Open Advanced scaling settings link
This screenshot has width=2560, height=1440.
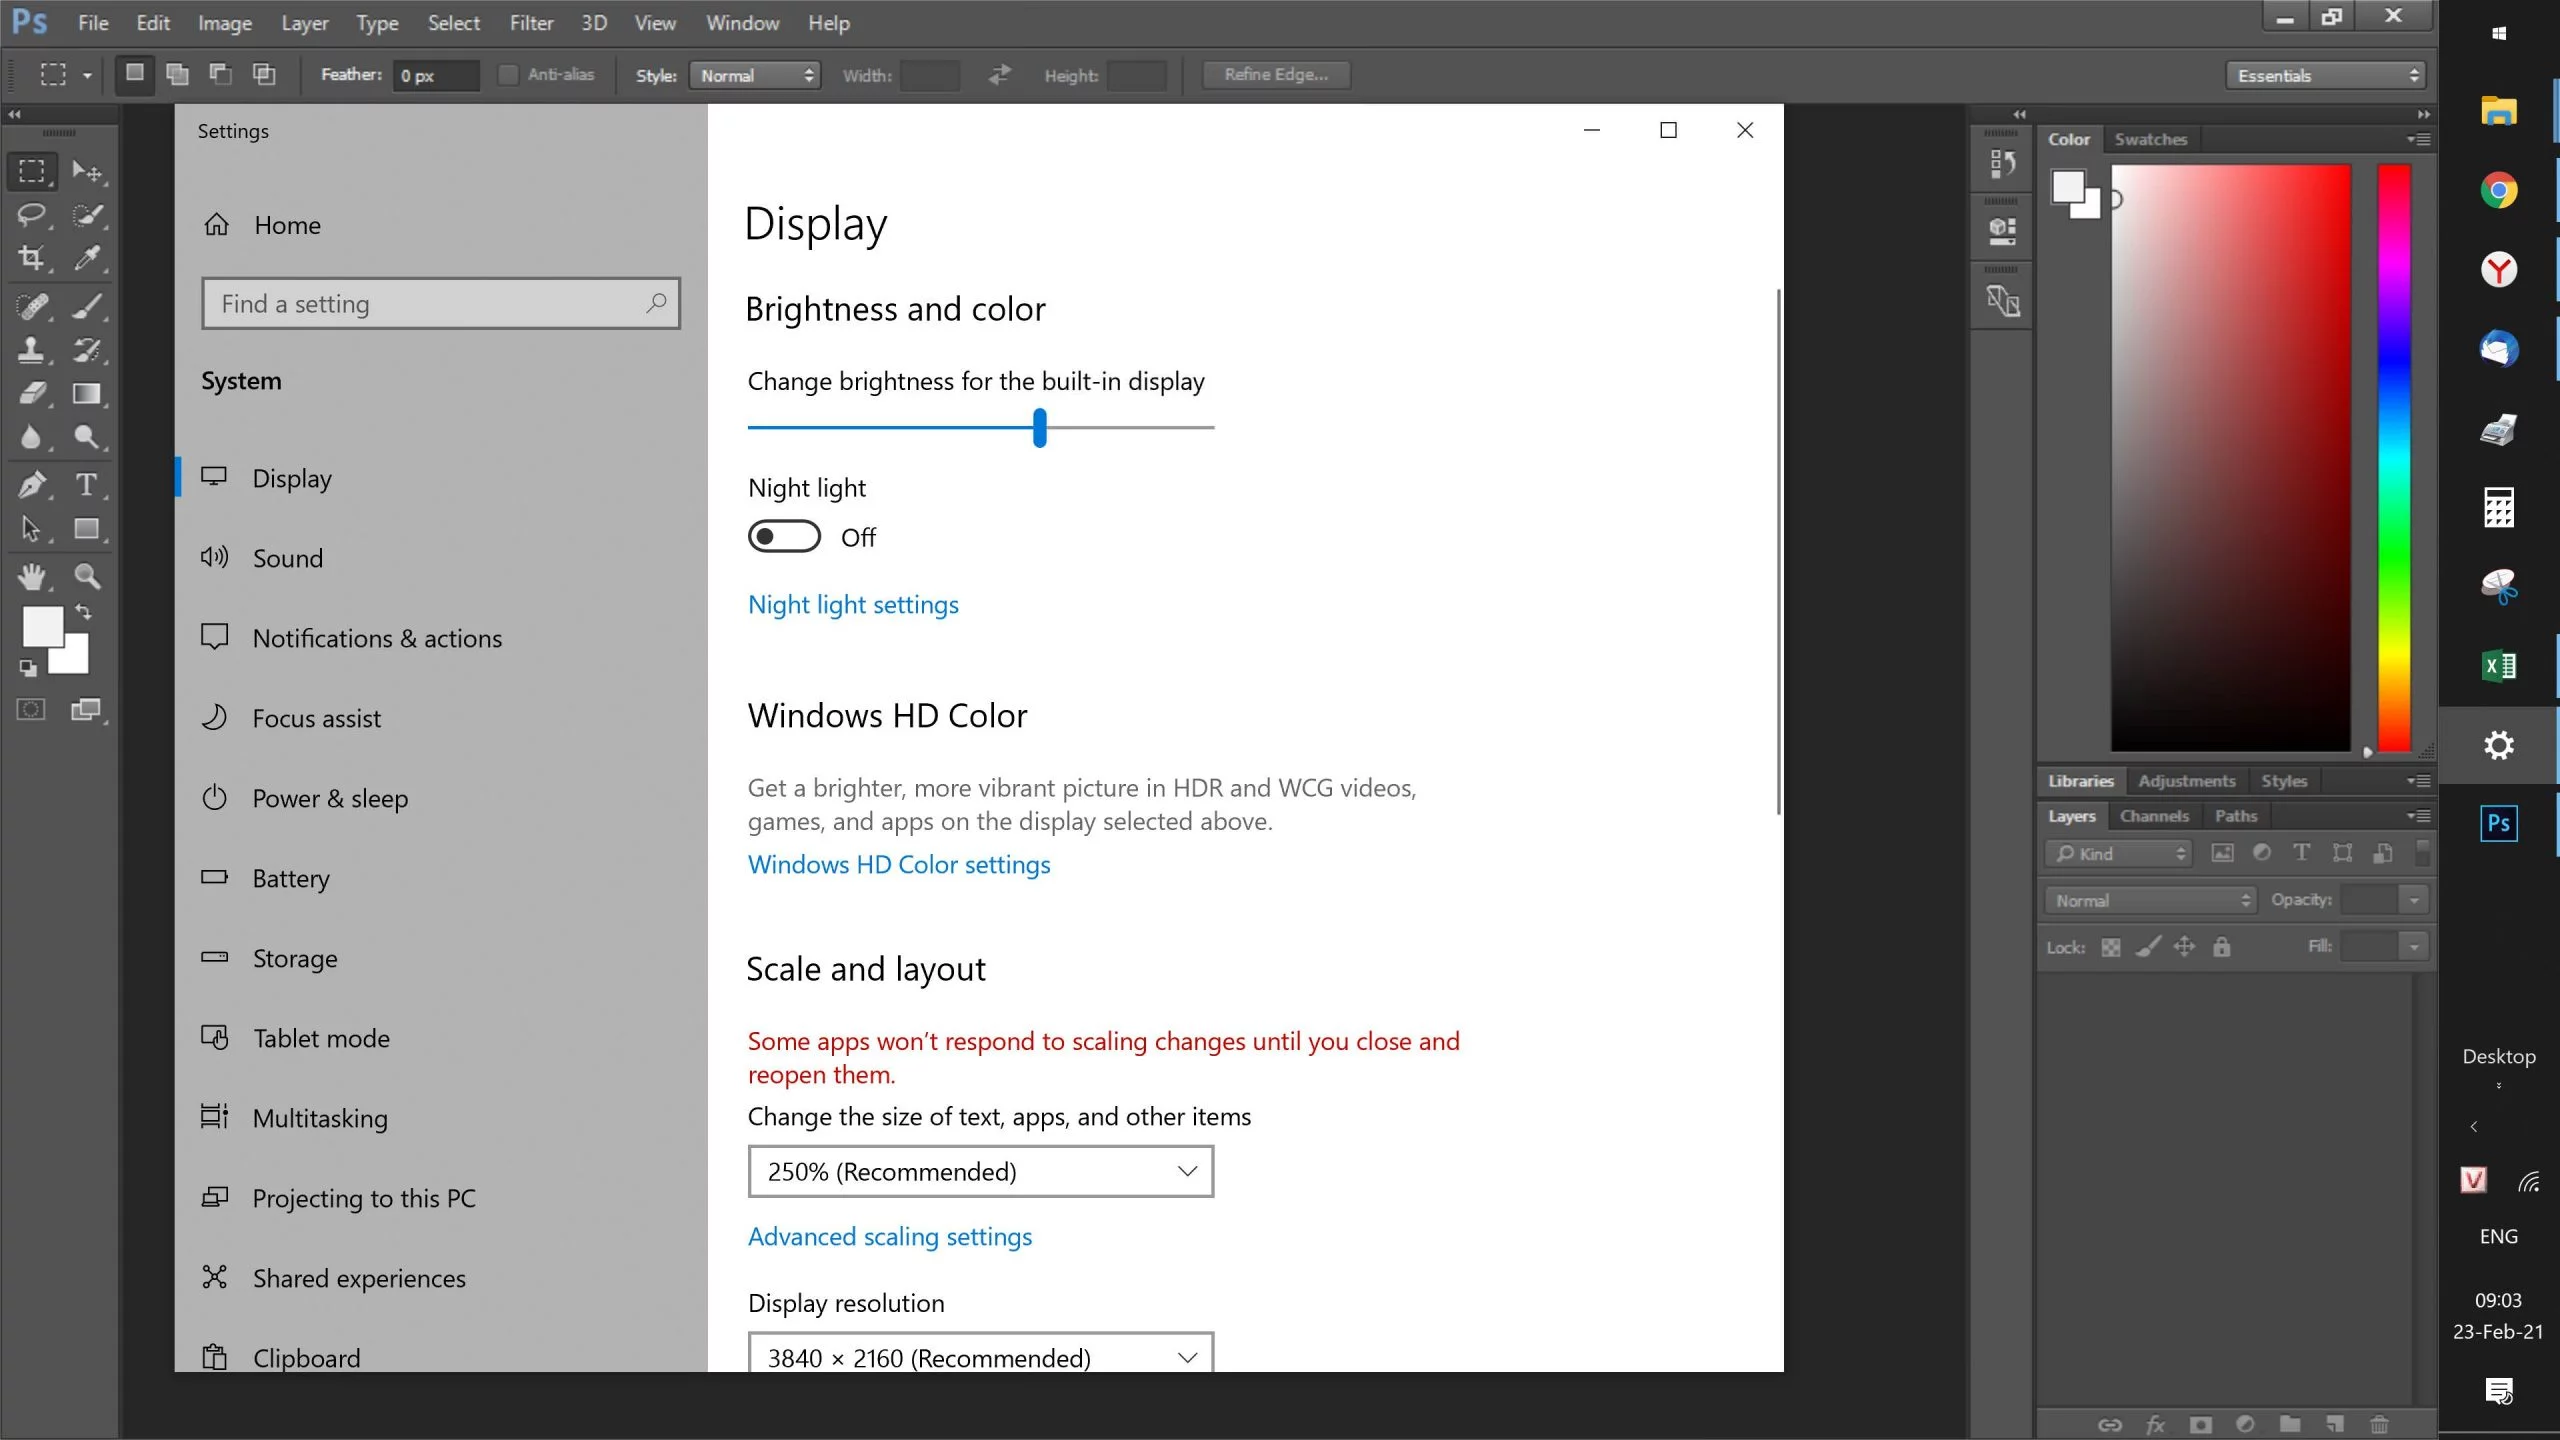(x=890, y=1236)
